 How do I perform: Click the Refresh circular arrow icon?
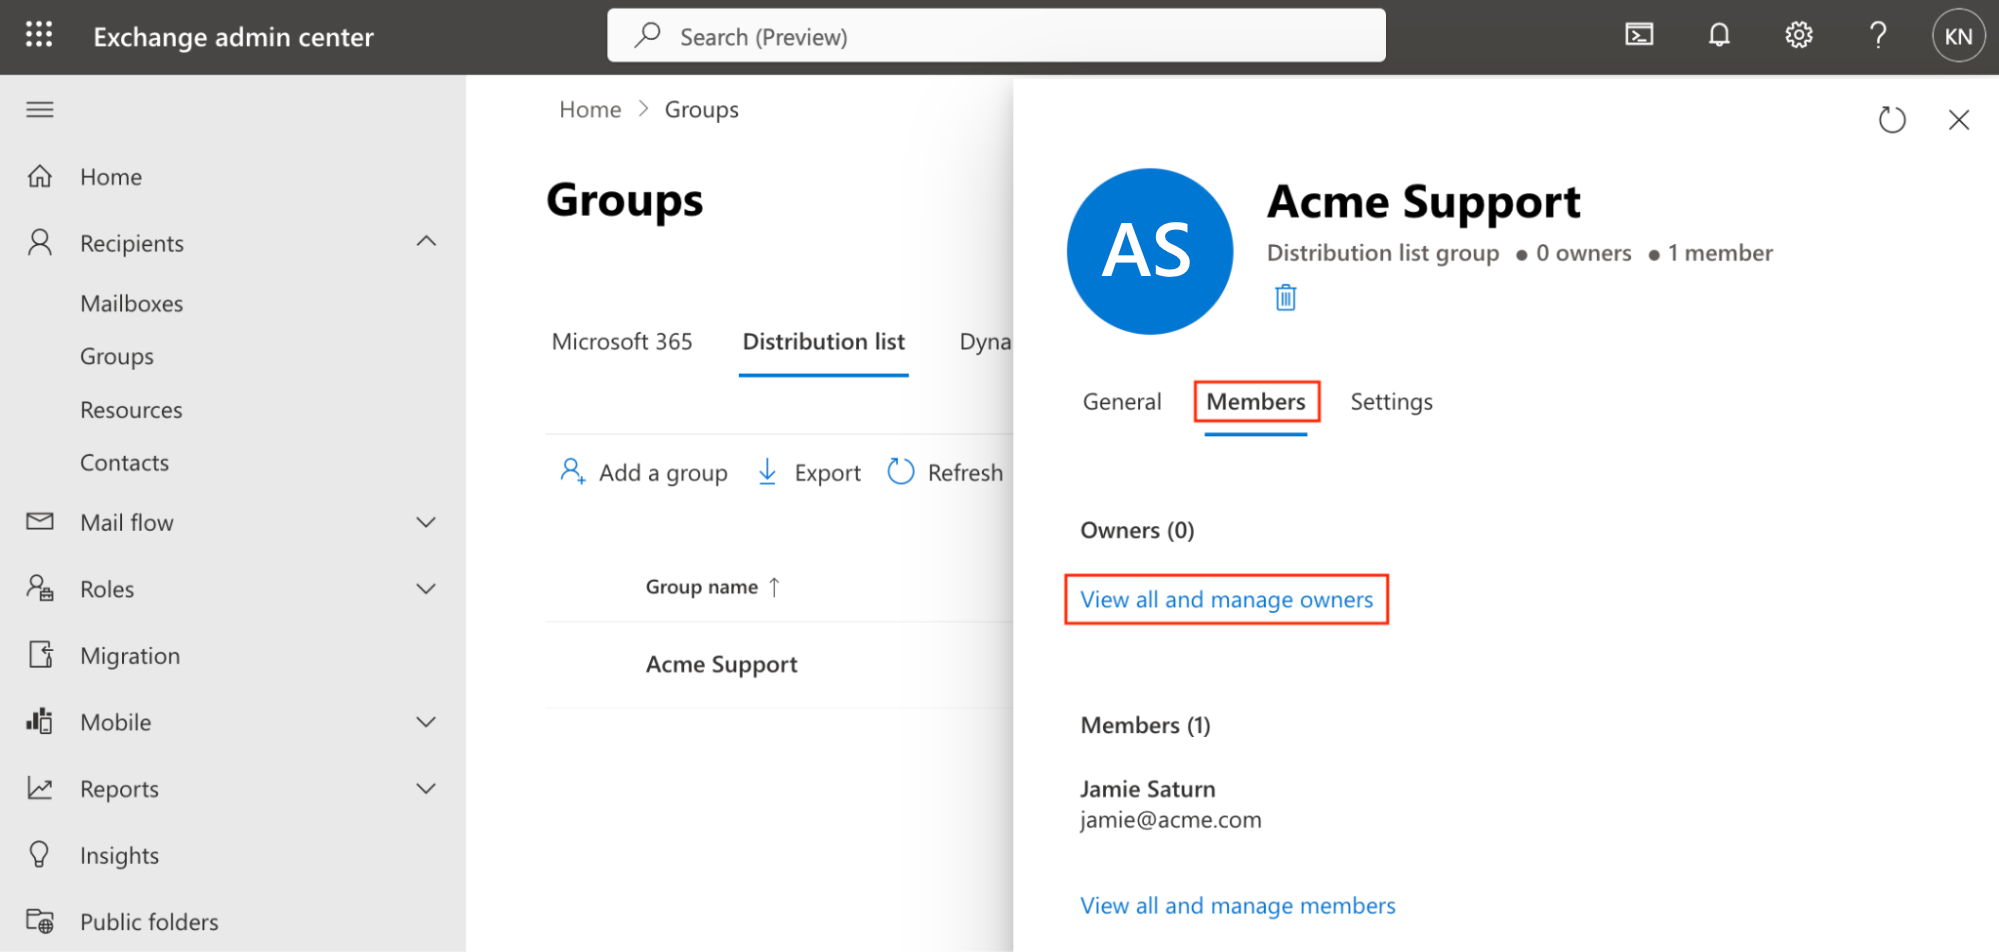click(x=901, y=471)
